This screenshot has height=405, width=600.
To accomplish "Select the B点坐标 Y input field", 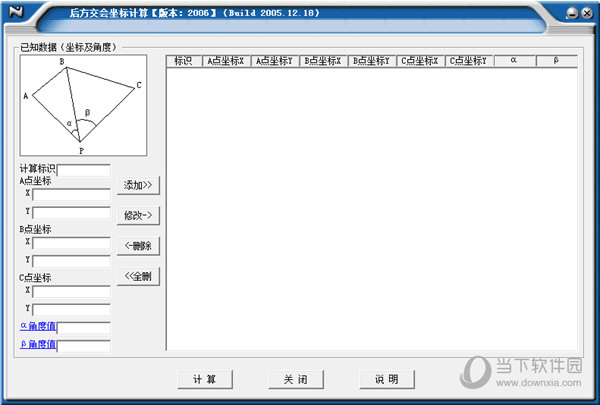I will click(x=71, y=261).
